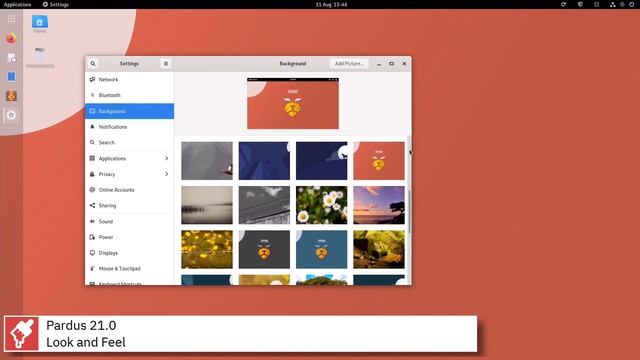Open Online Accounts settings

129,190
